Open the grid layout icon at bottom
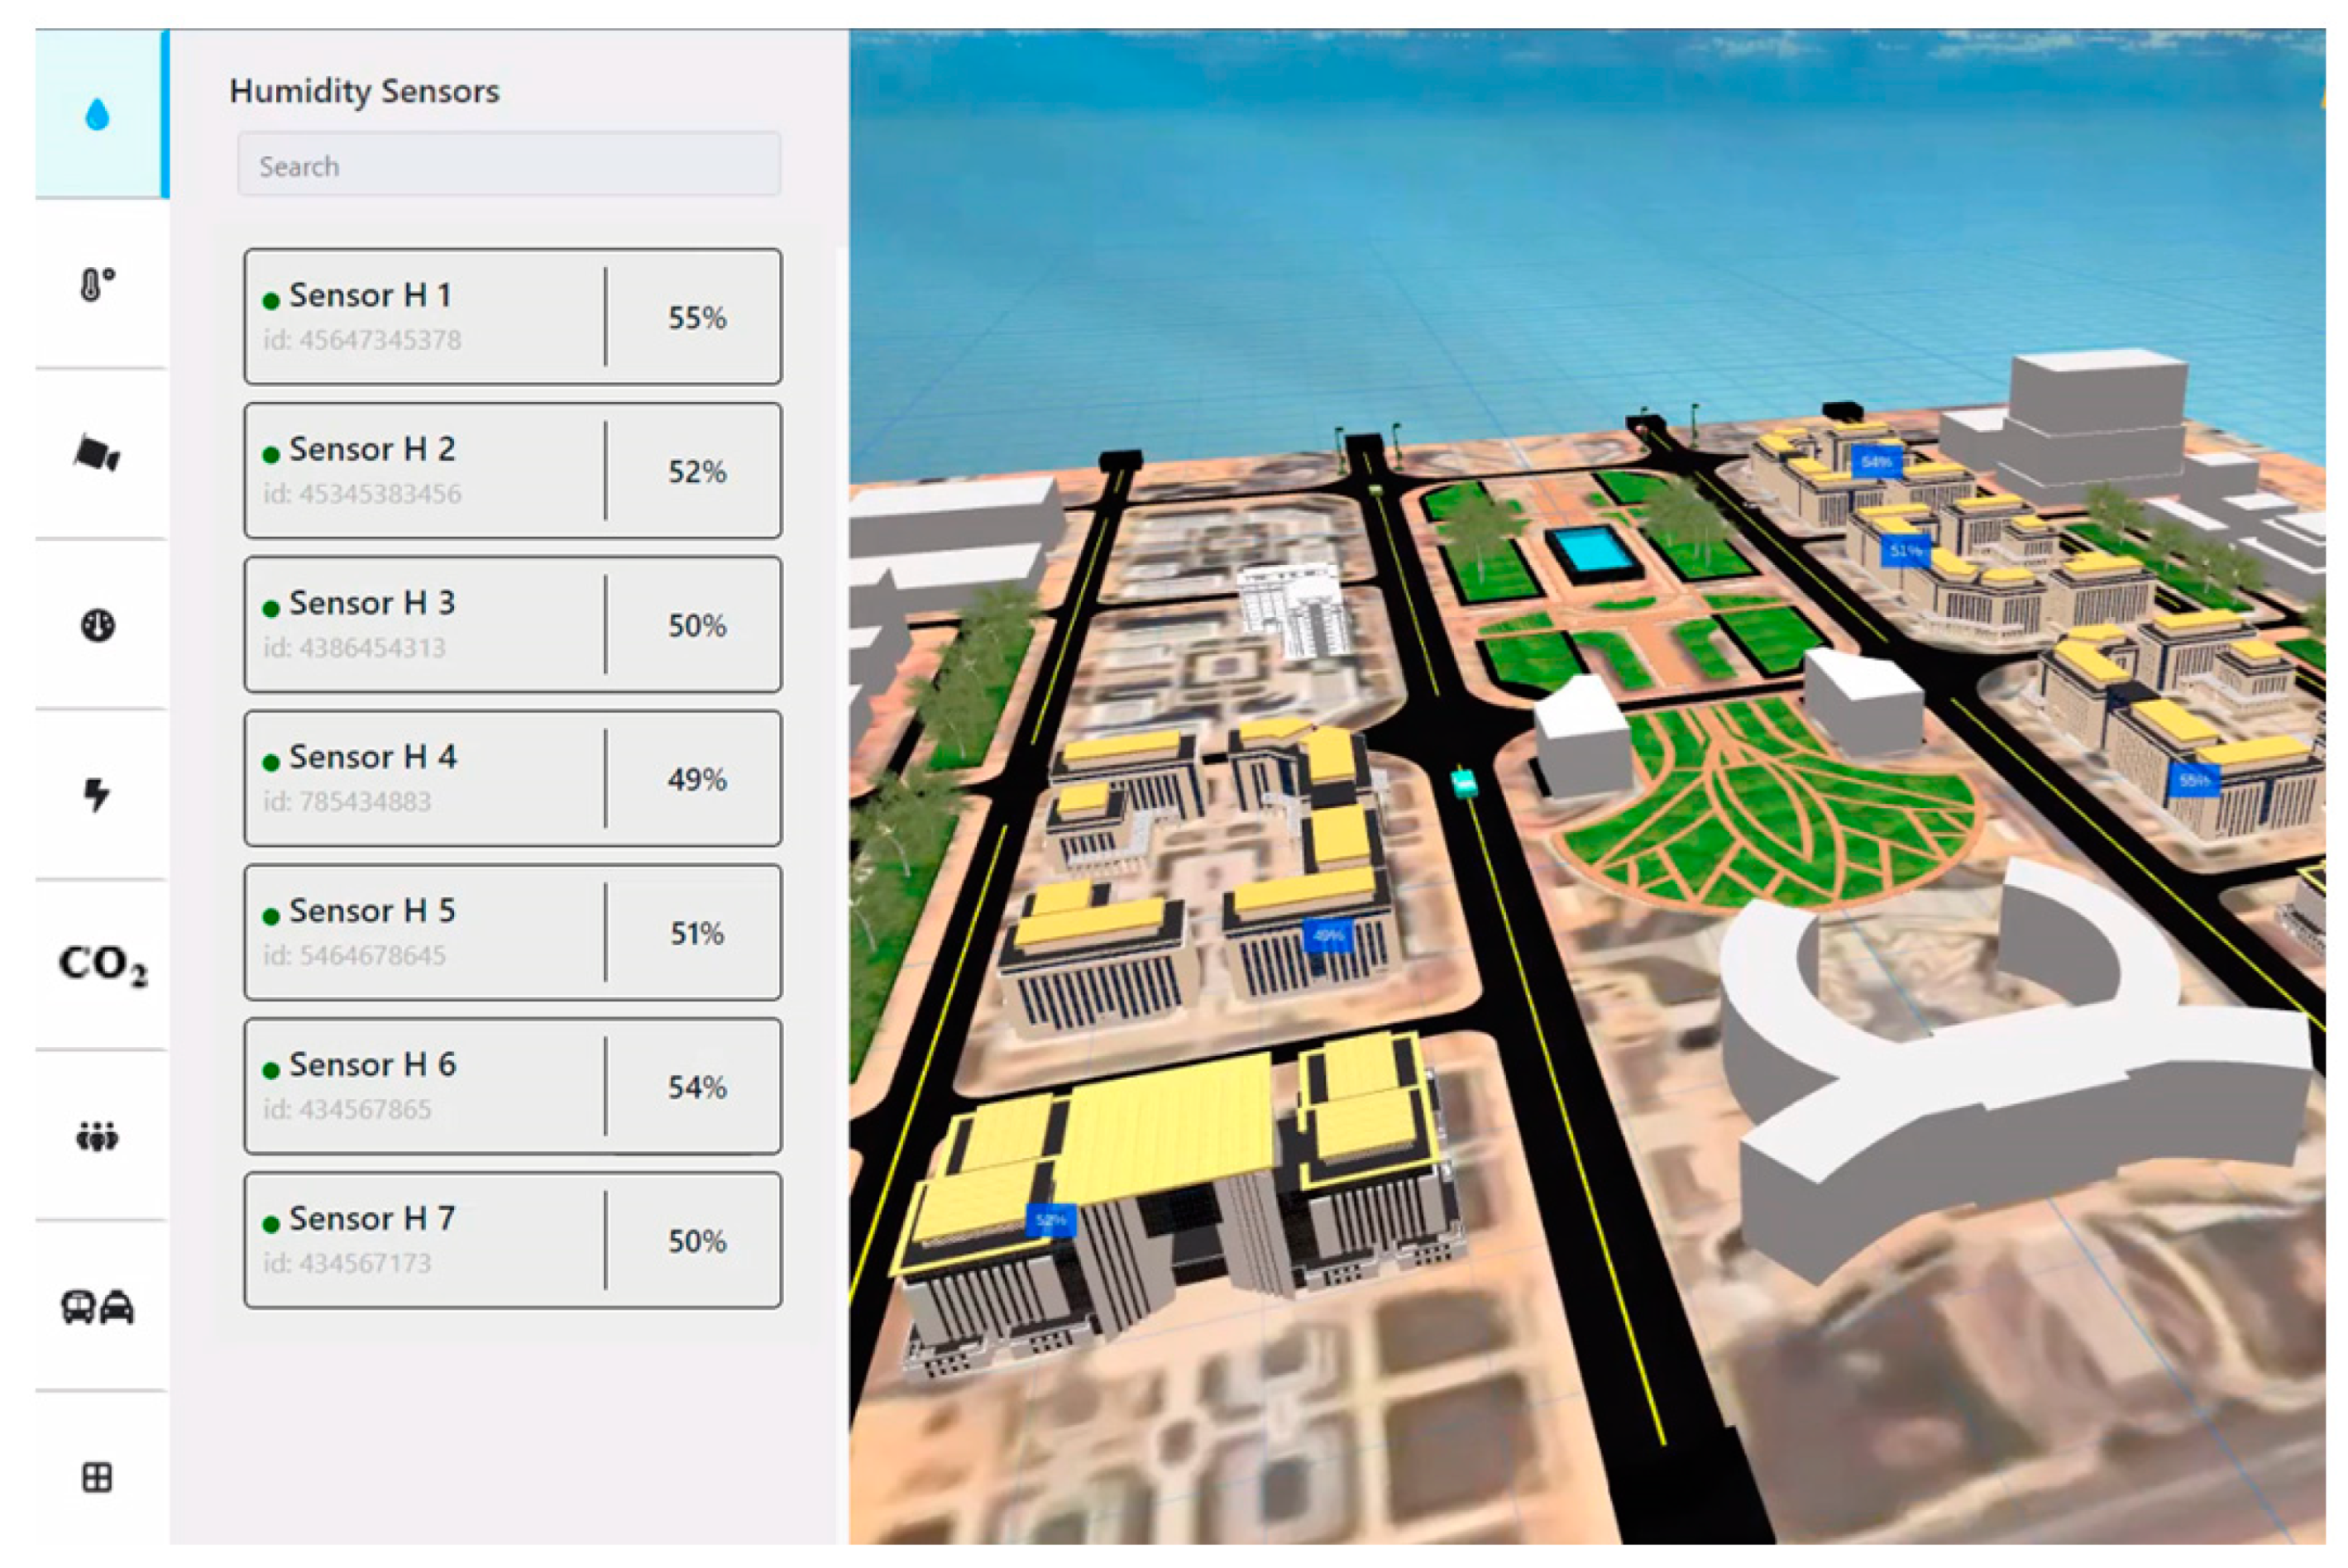Image resolution: width=2348 pixels, height=1568 pixels. coord(97,1477)
